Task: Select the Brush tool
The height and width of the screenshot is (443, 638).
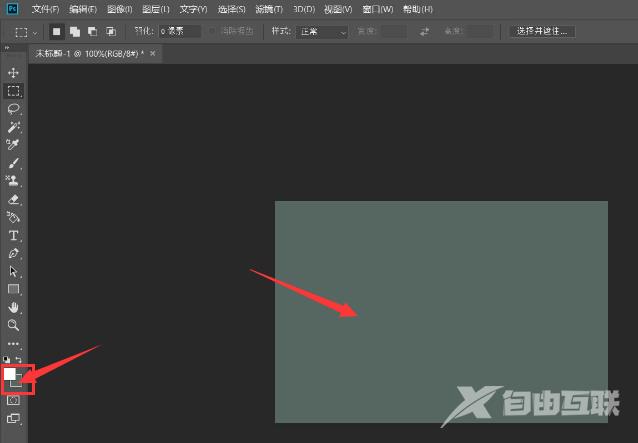Action: tap(13, 163)
